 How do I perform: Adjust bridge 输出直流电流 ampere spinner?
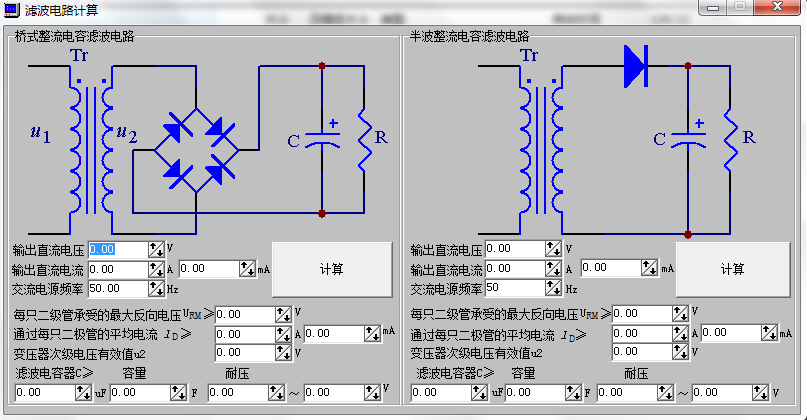pos(156,269)
